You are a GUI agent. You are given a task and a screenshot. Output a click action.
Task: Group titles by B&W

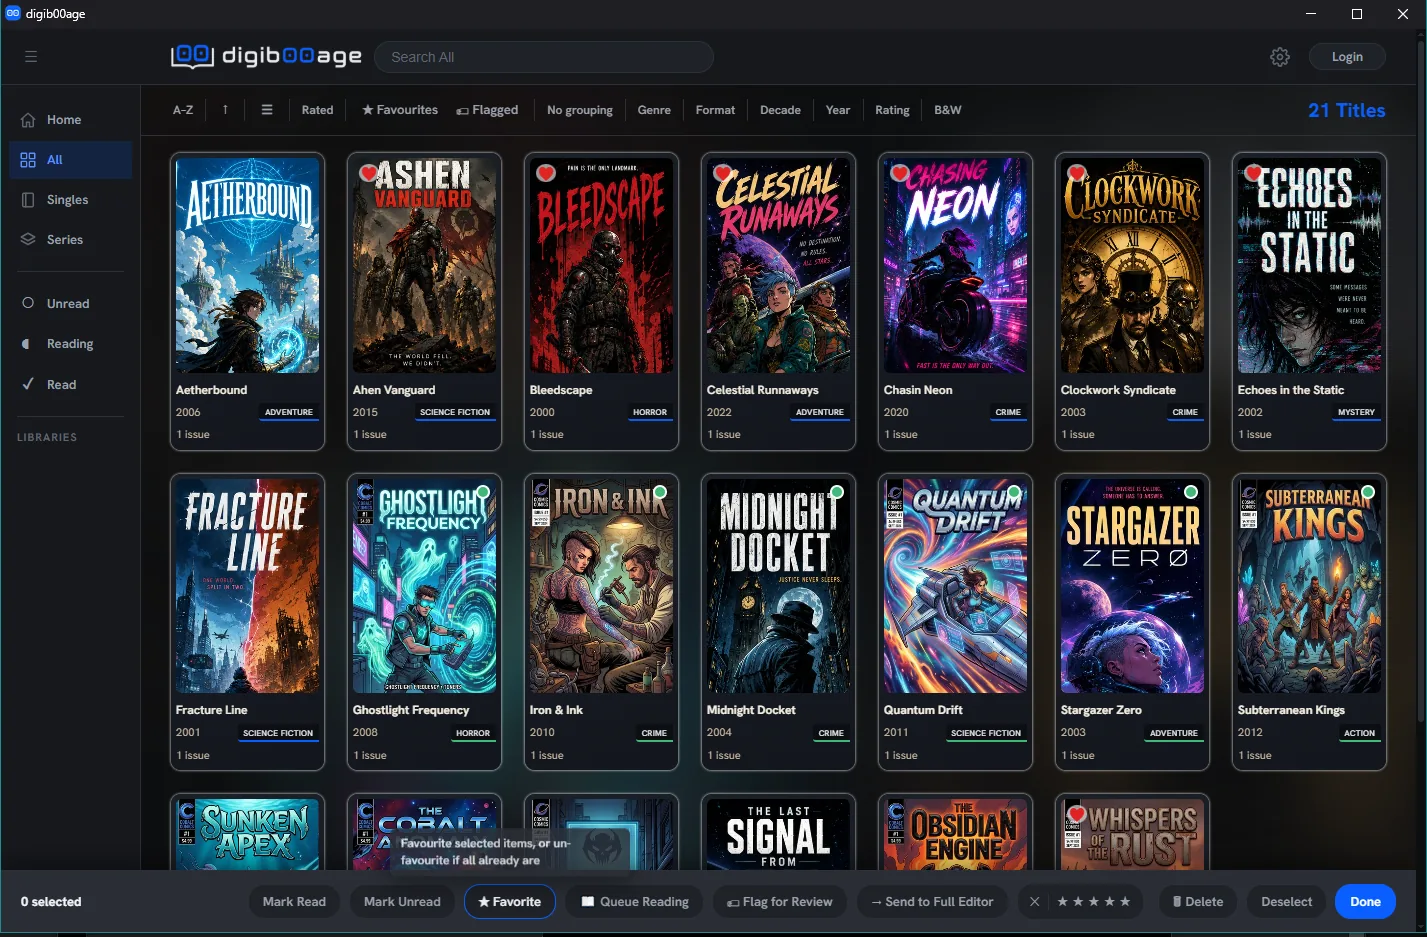coord(947,110)
